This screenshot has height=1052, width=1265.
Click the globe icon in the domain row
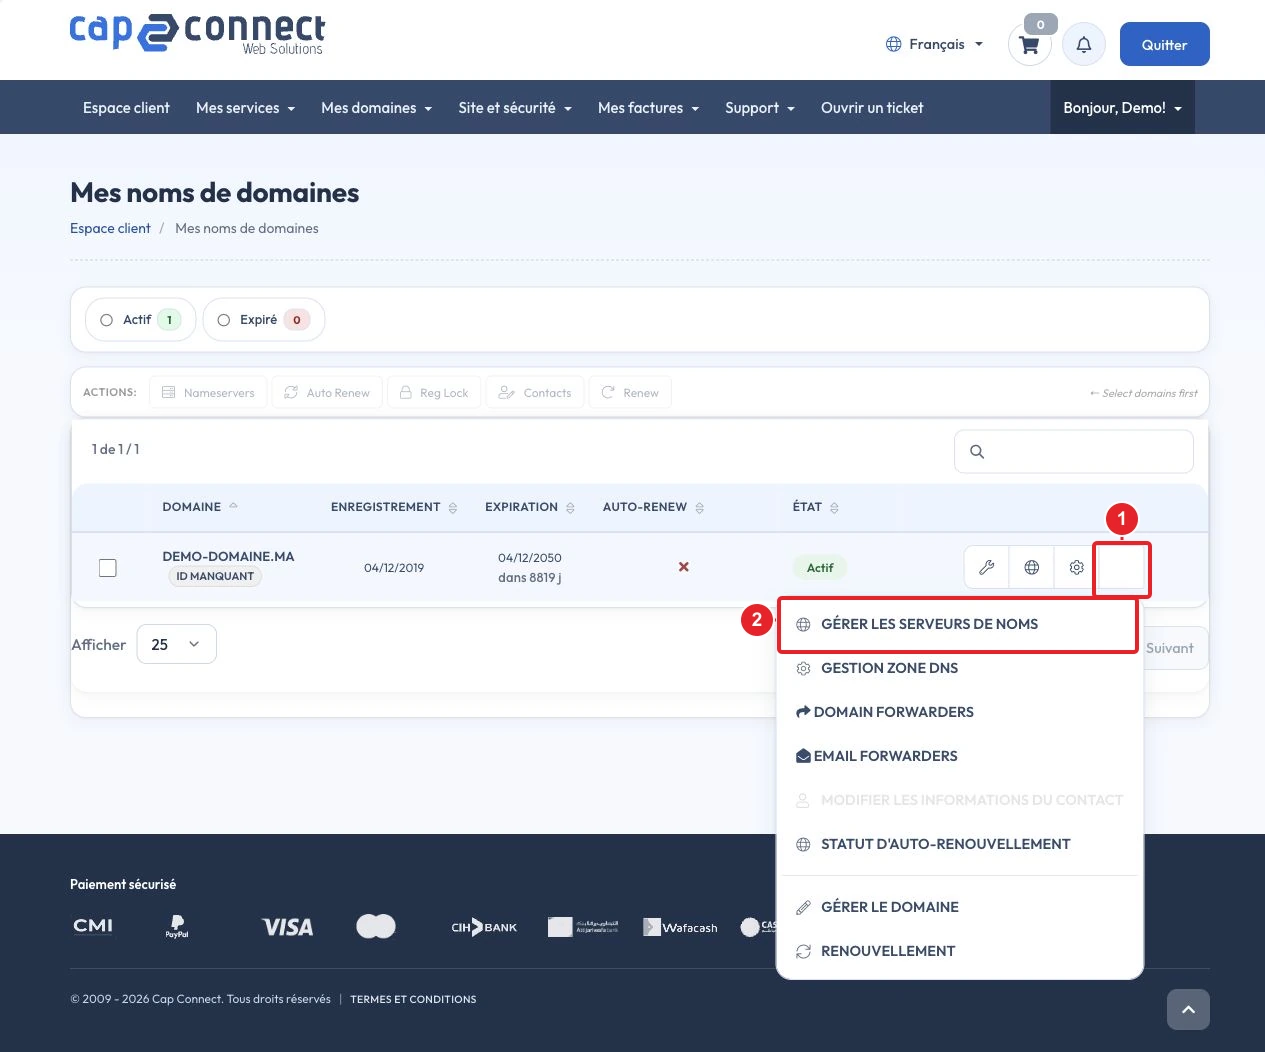1032,567
